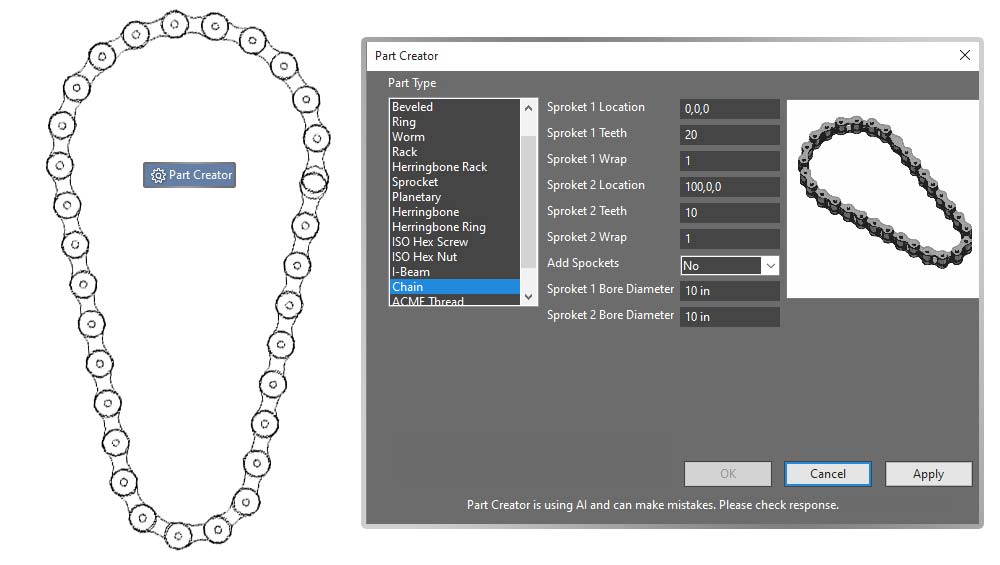Click the Sproket 2 Location field

tap(730, 187)
